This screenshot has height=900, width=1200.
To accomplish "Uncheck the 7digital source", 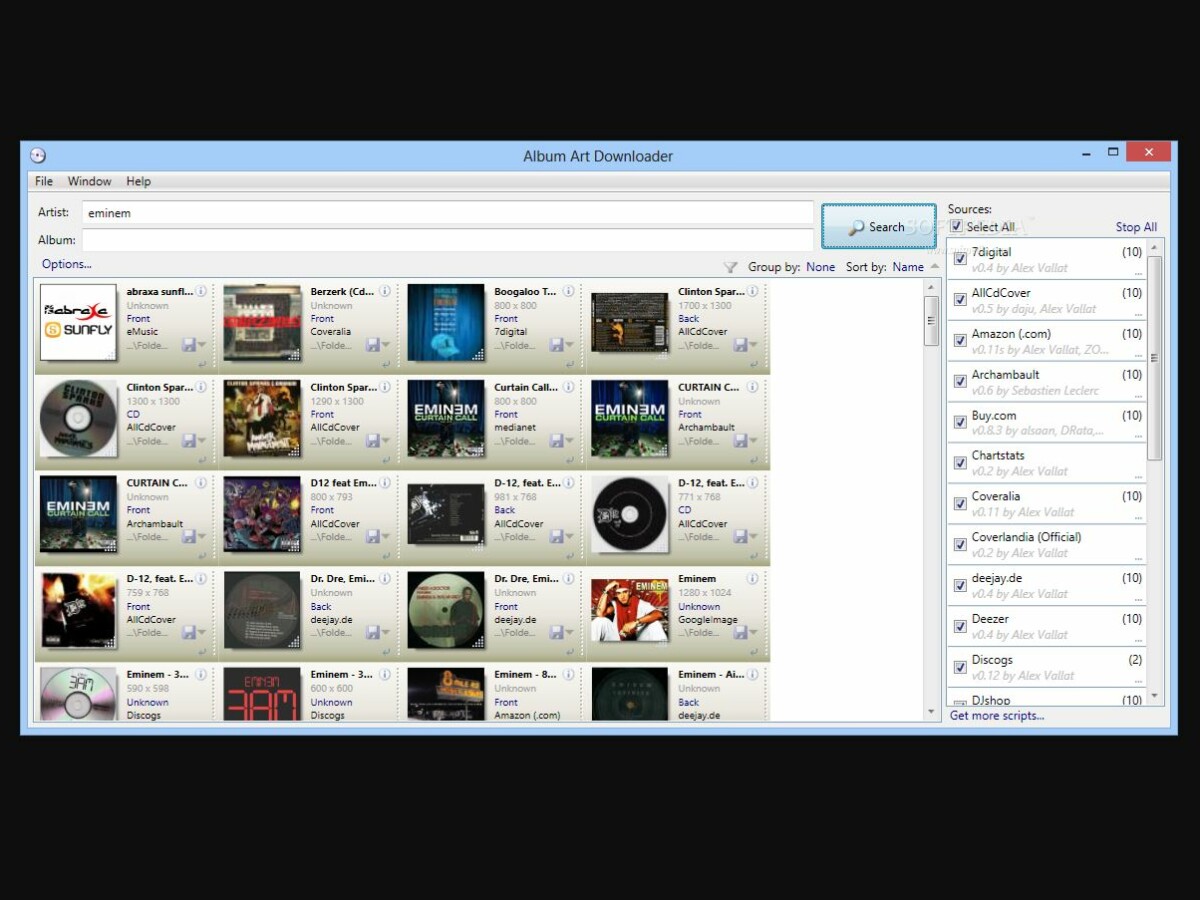I will point(960,259).
